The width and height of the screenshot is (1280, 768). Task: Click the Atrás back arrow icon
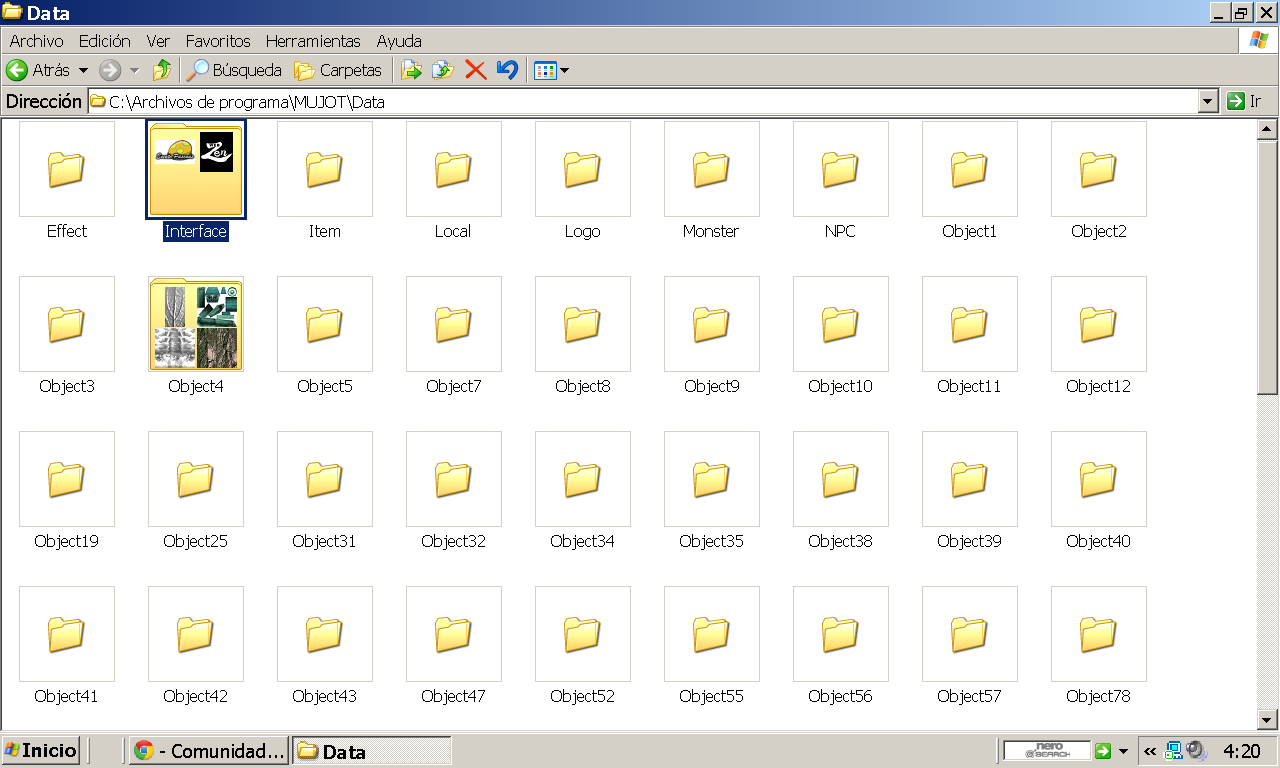pyautogui.click(x=17, y=71)
